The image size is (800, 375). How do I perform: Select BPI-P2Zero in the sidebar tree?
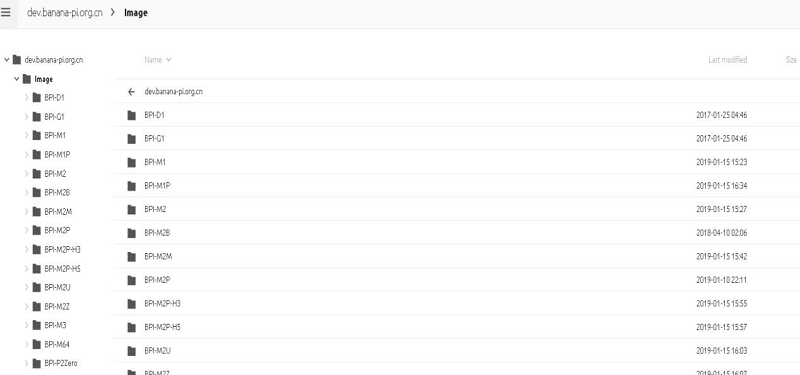[x=61, y=363]
